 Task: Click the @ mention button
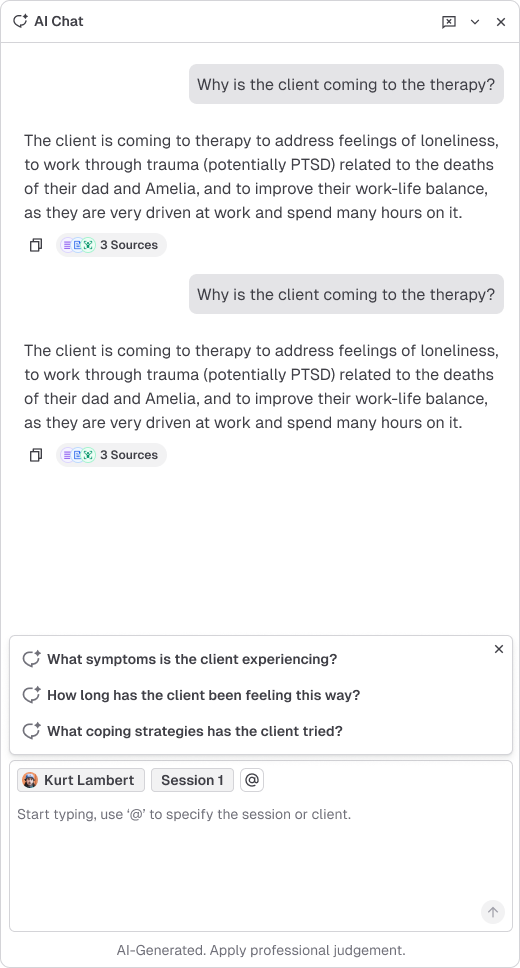point(252,780)
